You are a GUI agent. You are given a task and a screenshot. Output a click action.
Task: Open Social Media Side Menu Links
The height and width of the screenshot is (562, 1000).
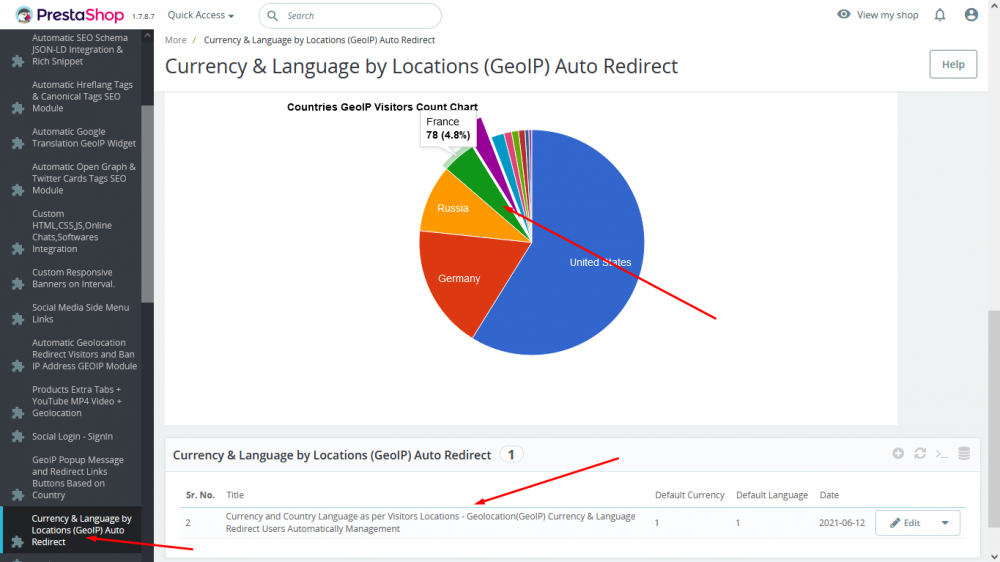[80, 313]
